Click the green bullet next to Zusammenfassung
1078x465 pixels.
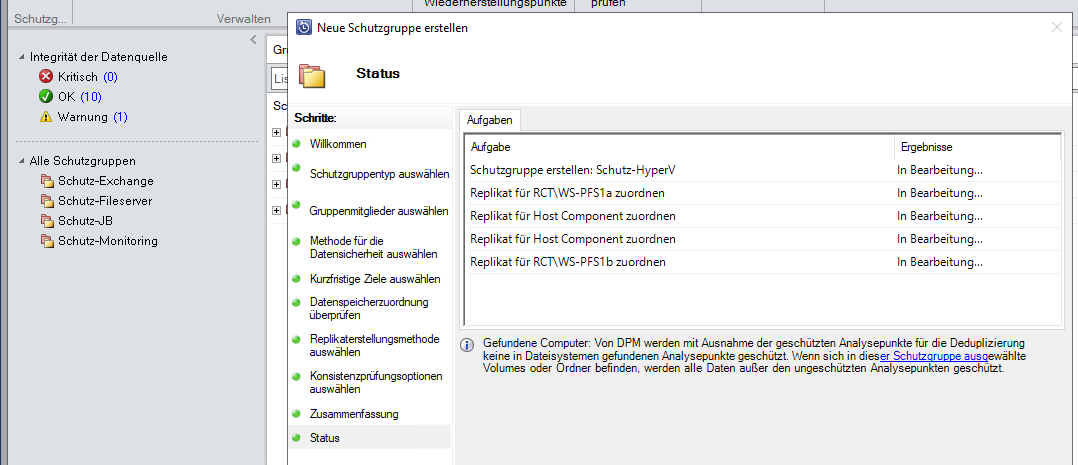(296, 413)
